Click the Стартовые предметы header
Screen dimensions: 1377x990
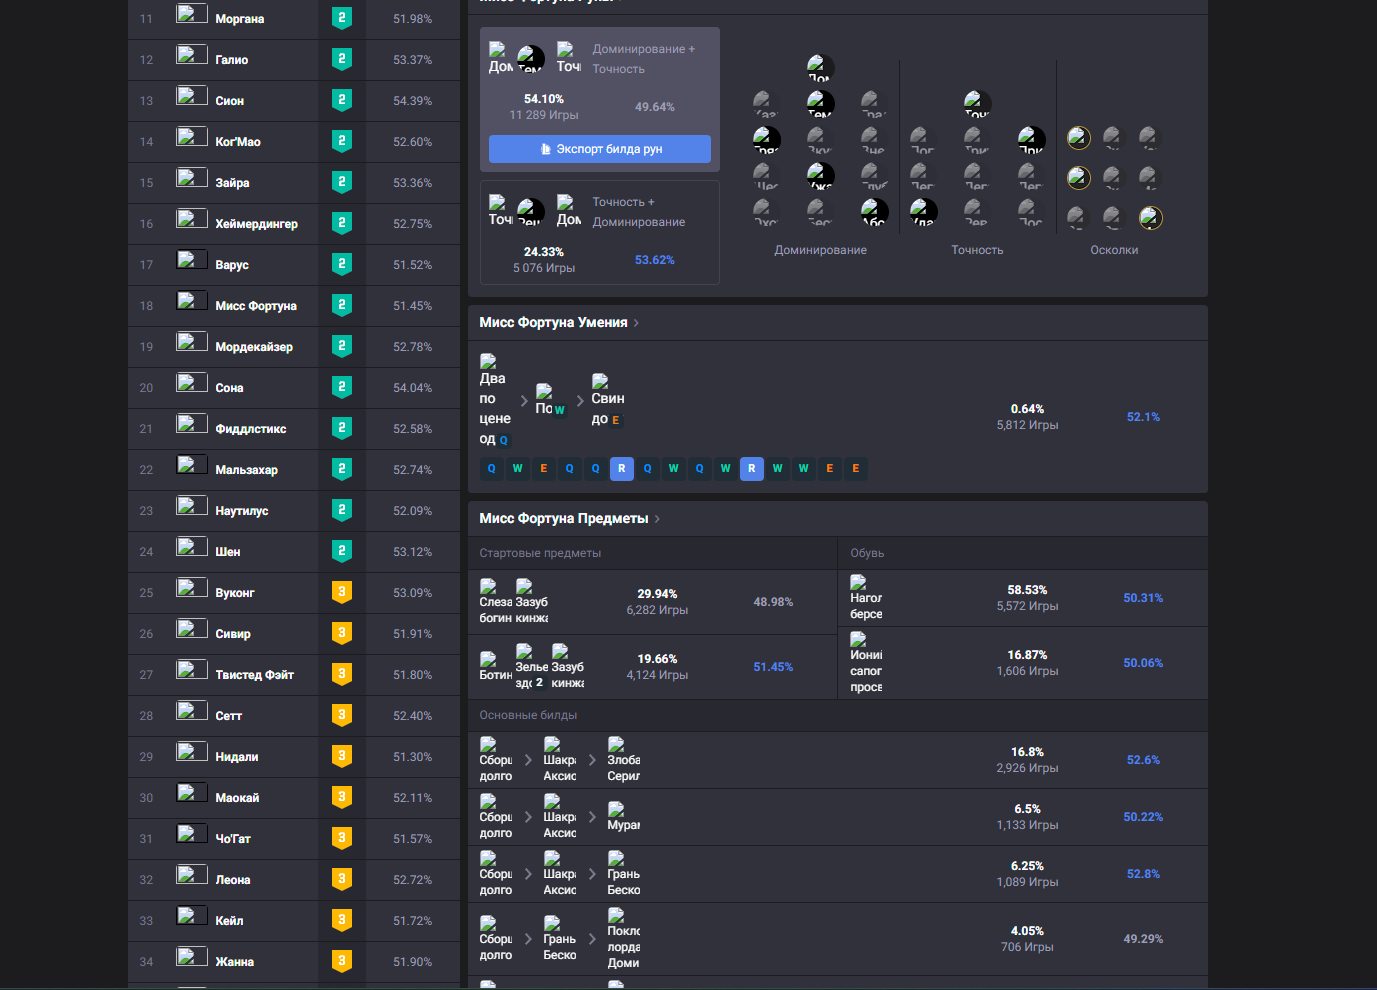(540, 553)
